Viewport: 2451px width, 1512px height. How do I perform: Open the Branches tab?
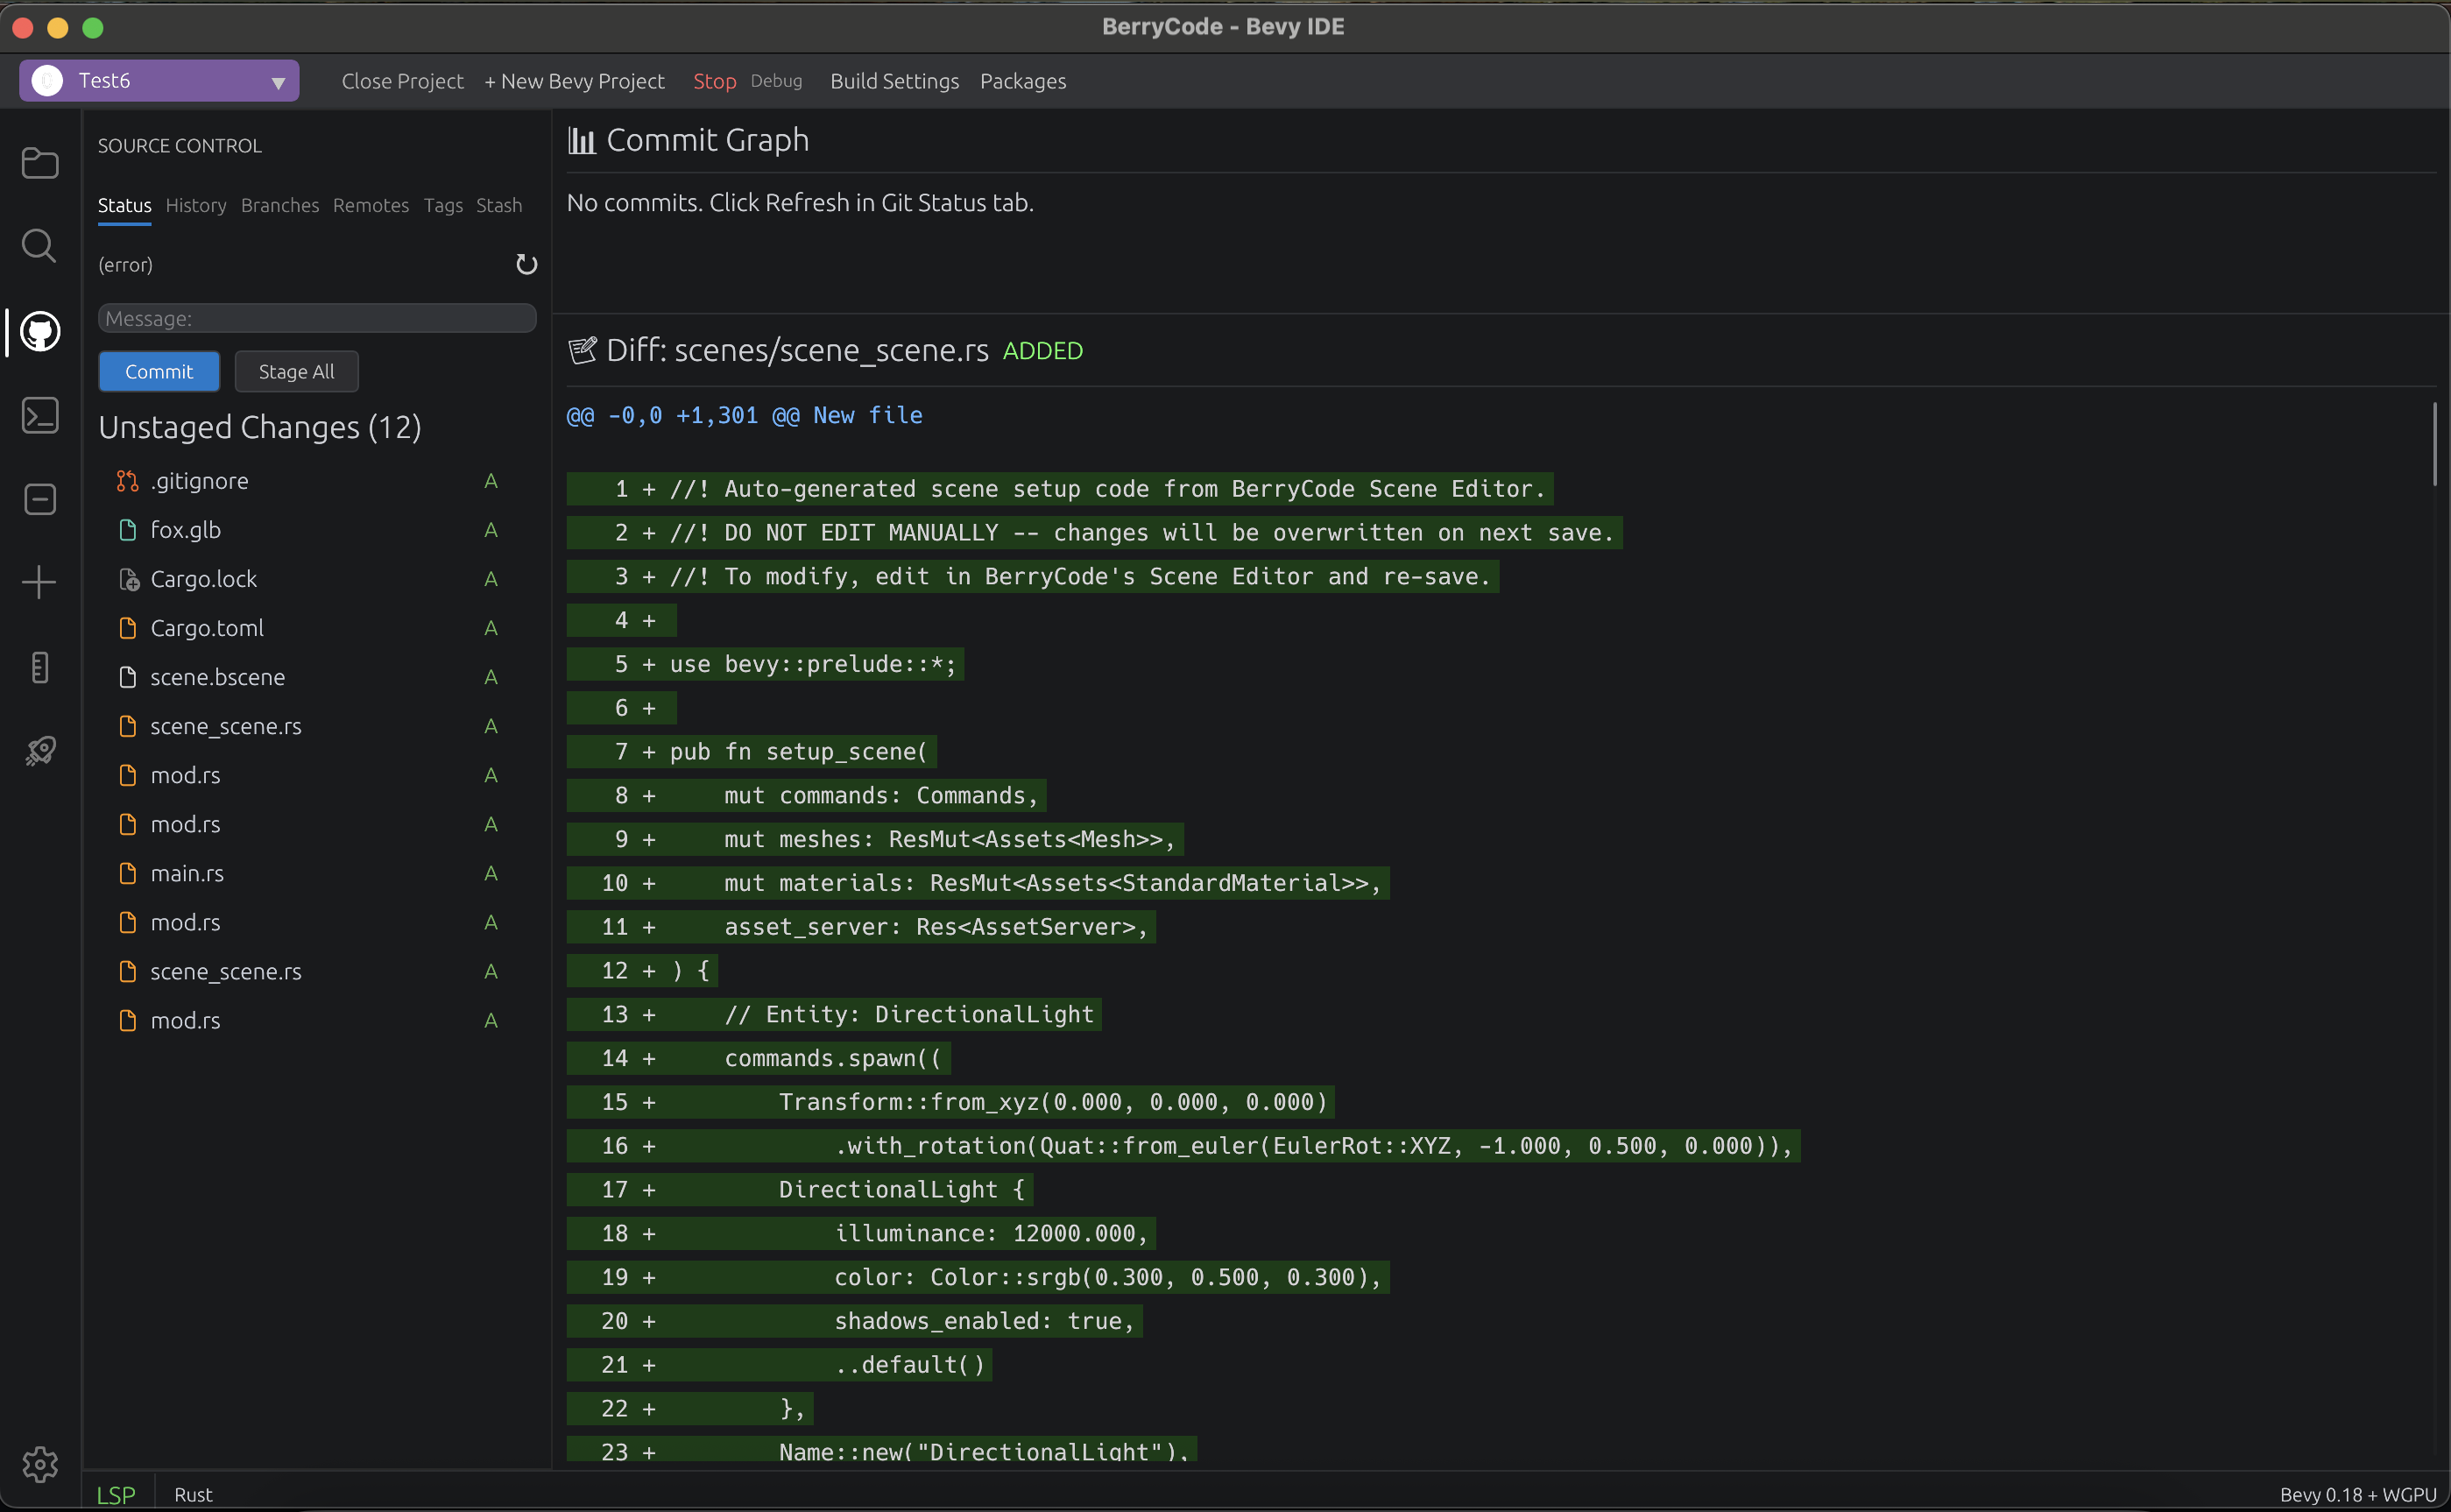[x=280, y=206]
